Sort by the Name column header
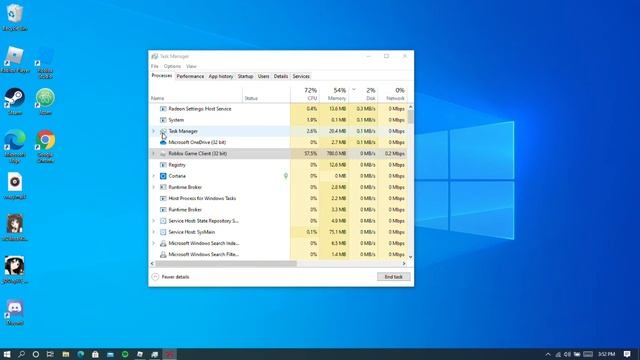Image resolution: width=640 pixels, height=360 pixels. pyautogui.click(x=196, y=94)
